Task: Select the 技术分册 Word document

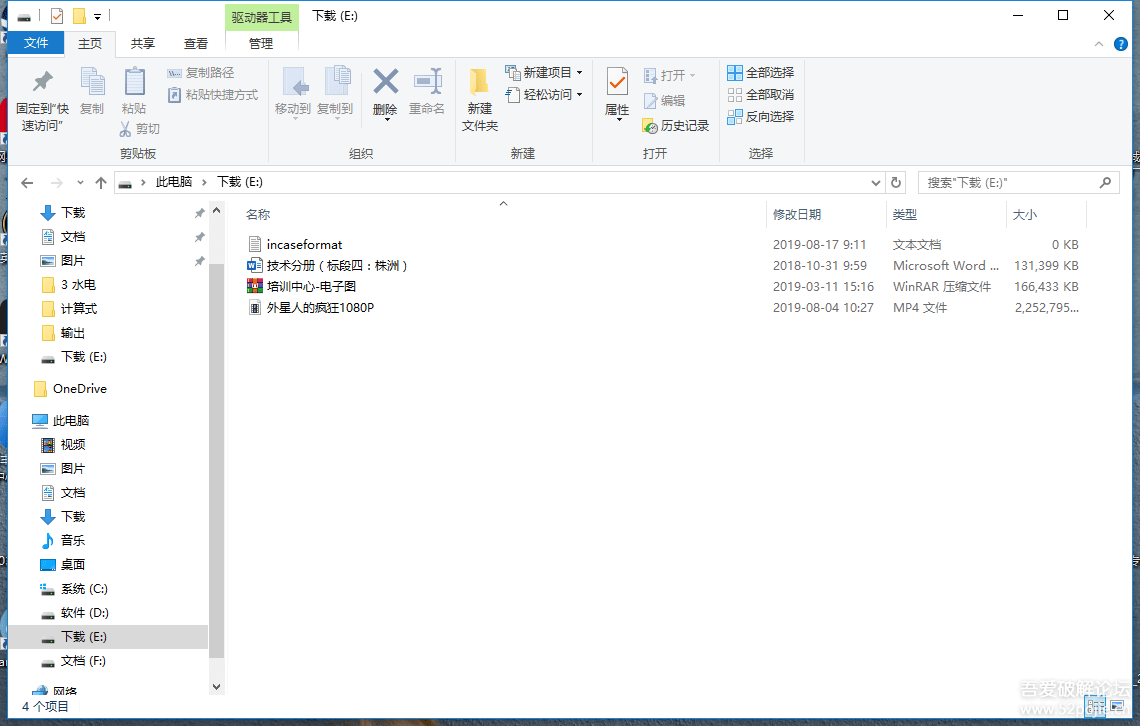Action: (x=328, y=266)
